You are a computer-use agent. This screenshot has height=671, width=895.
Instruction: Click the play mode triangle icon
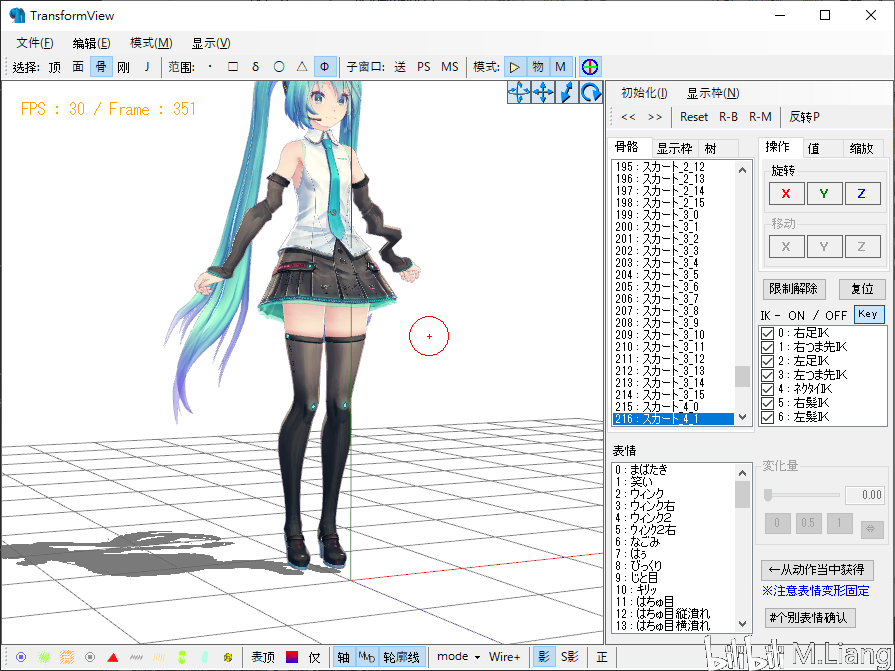click(x=514, y=67)
